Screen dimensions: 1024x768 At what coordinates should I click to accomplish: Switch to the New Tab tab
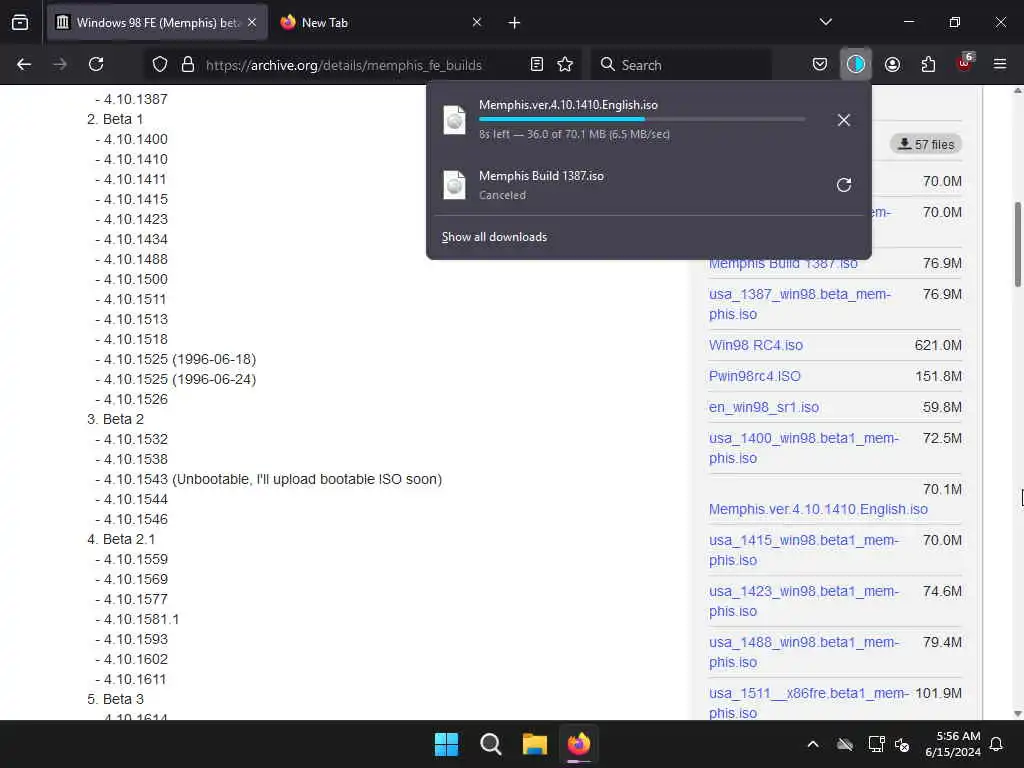point(381,23)
